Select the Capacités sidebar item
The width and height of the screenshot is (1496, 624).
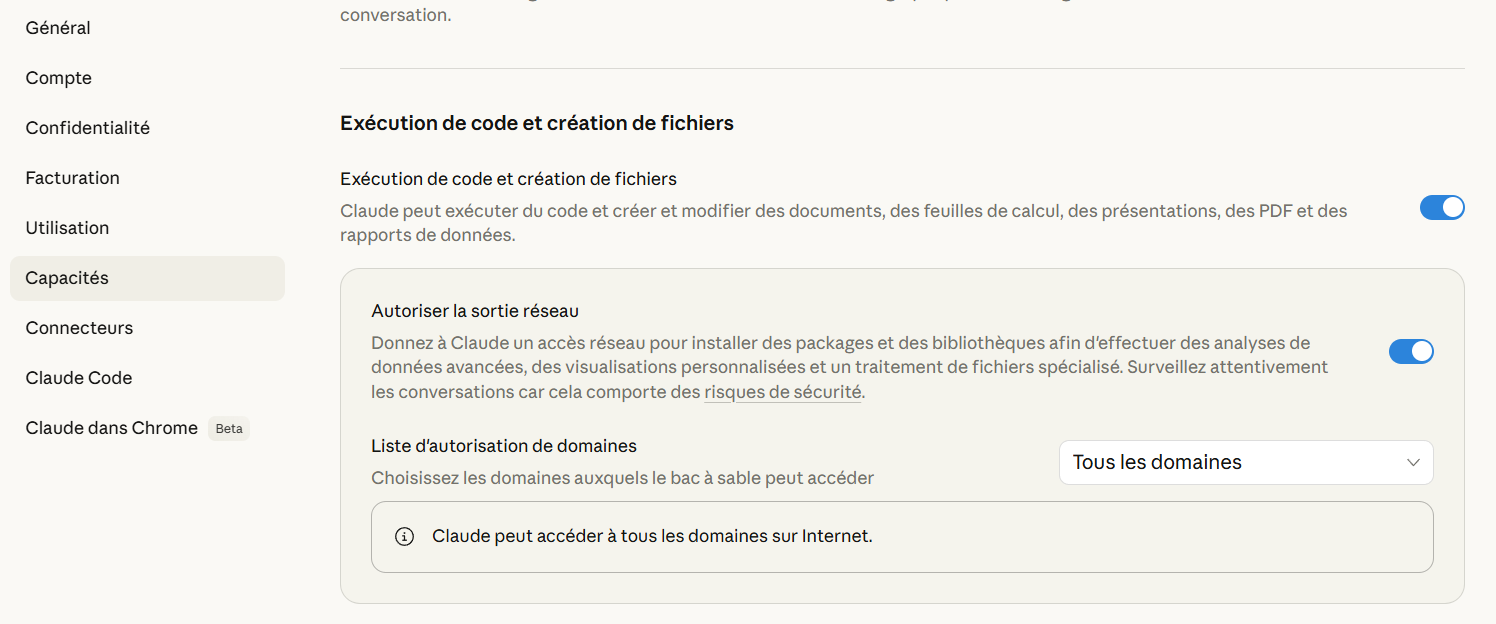(x=67, y=278)
